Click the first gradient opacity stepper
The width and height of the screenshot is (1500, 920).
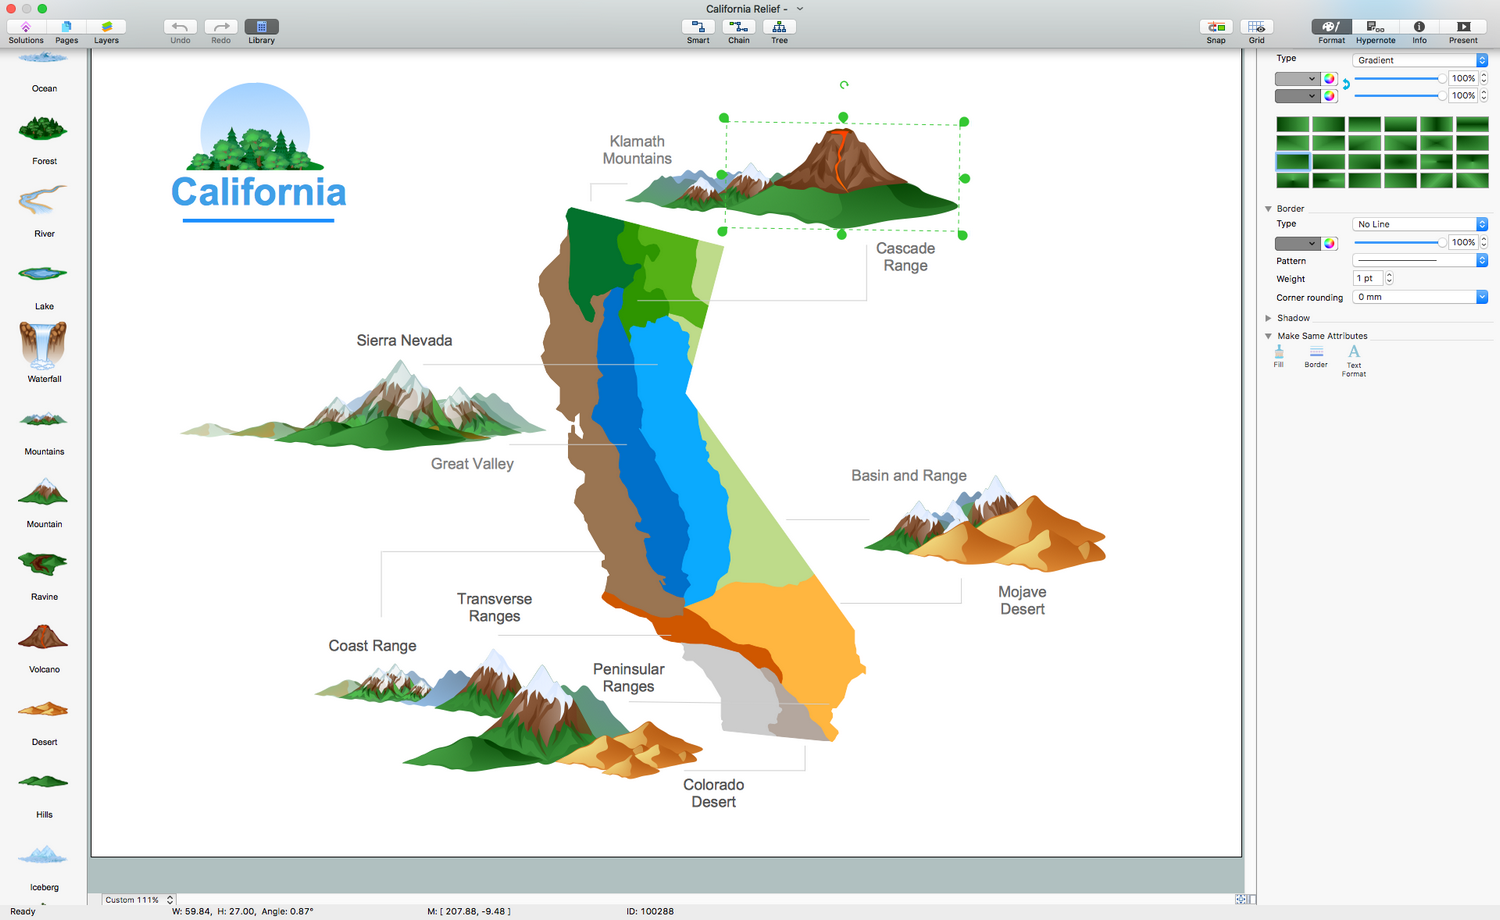pos(1484,78)
